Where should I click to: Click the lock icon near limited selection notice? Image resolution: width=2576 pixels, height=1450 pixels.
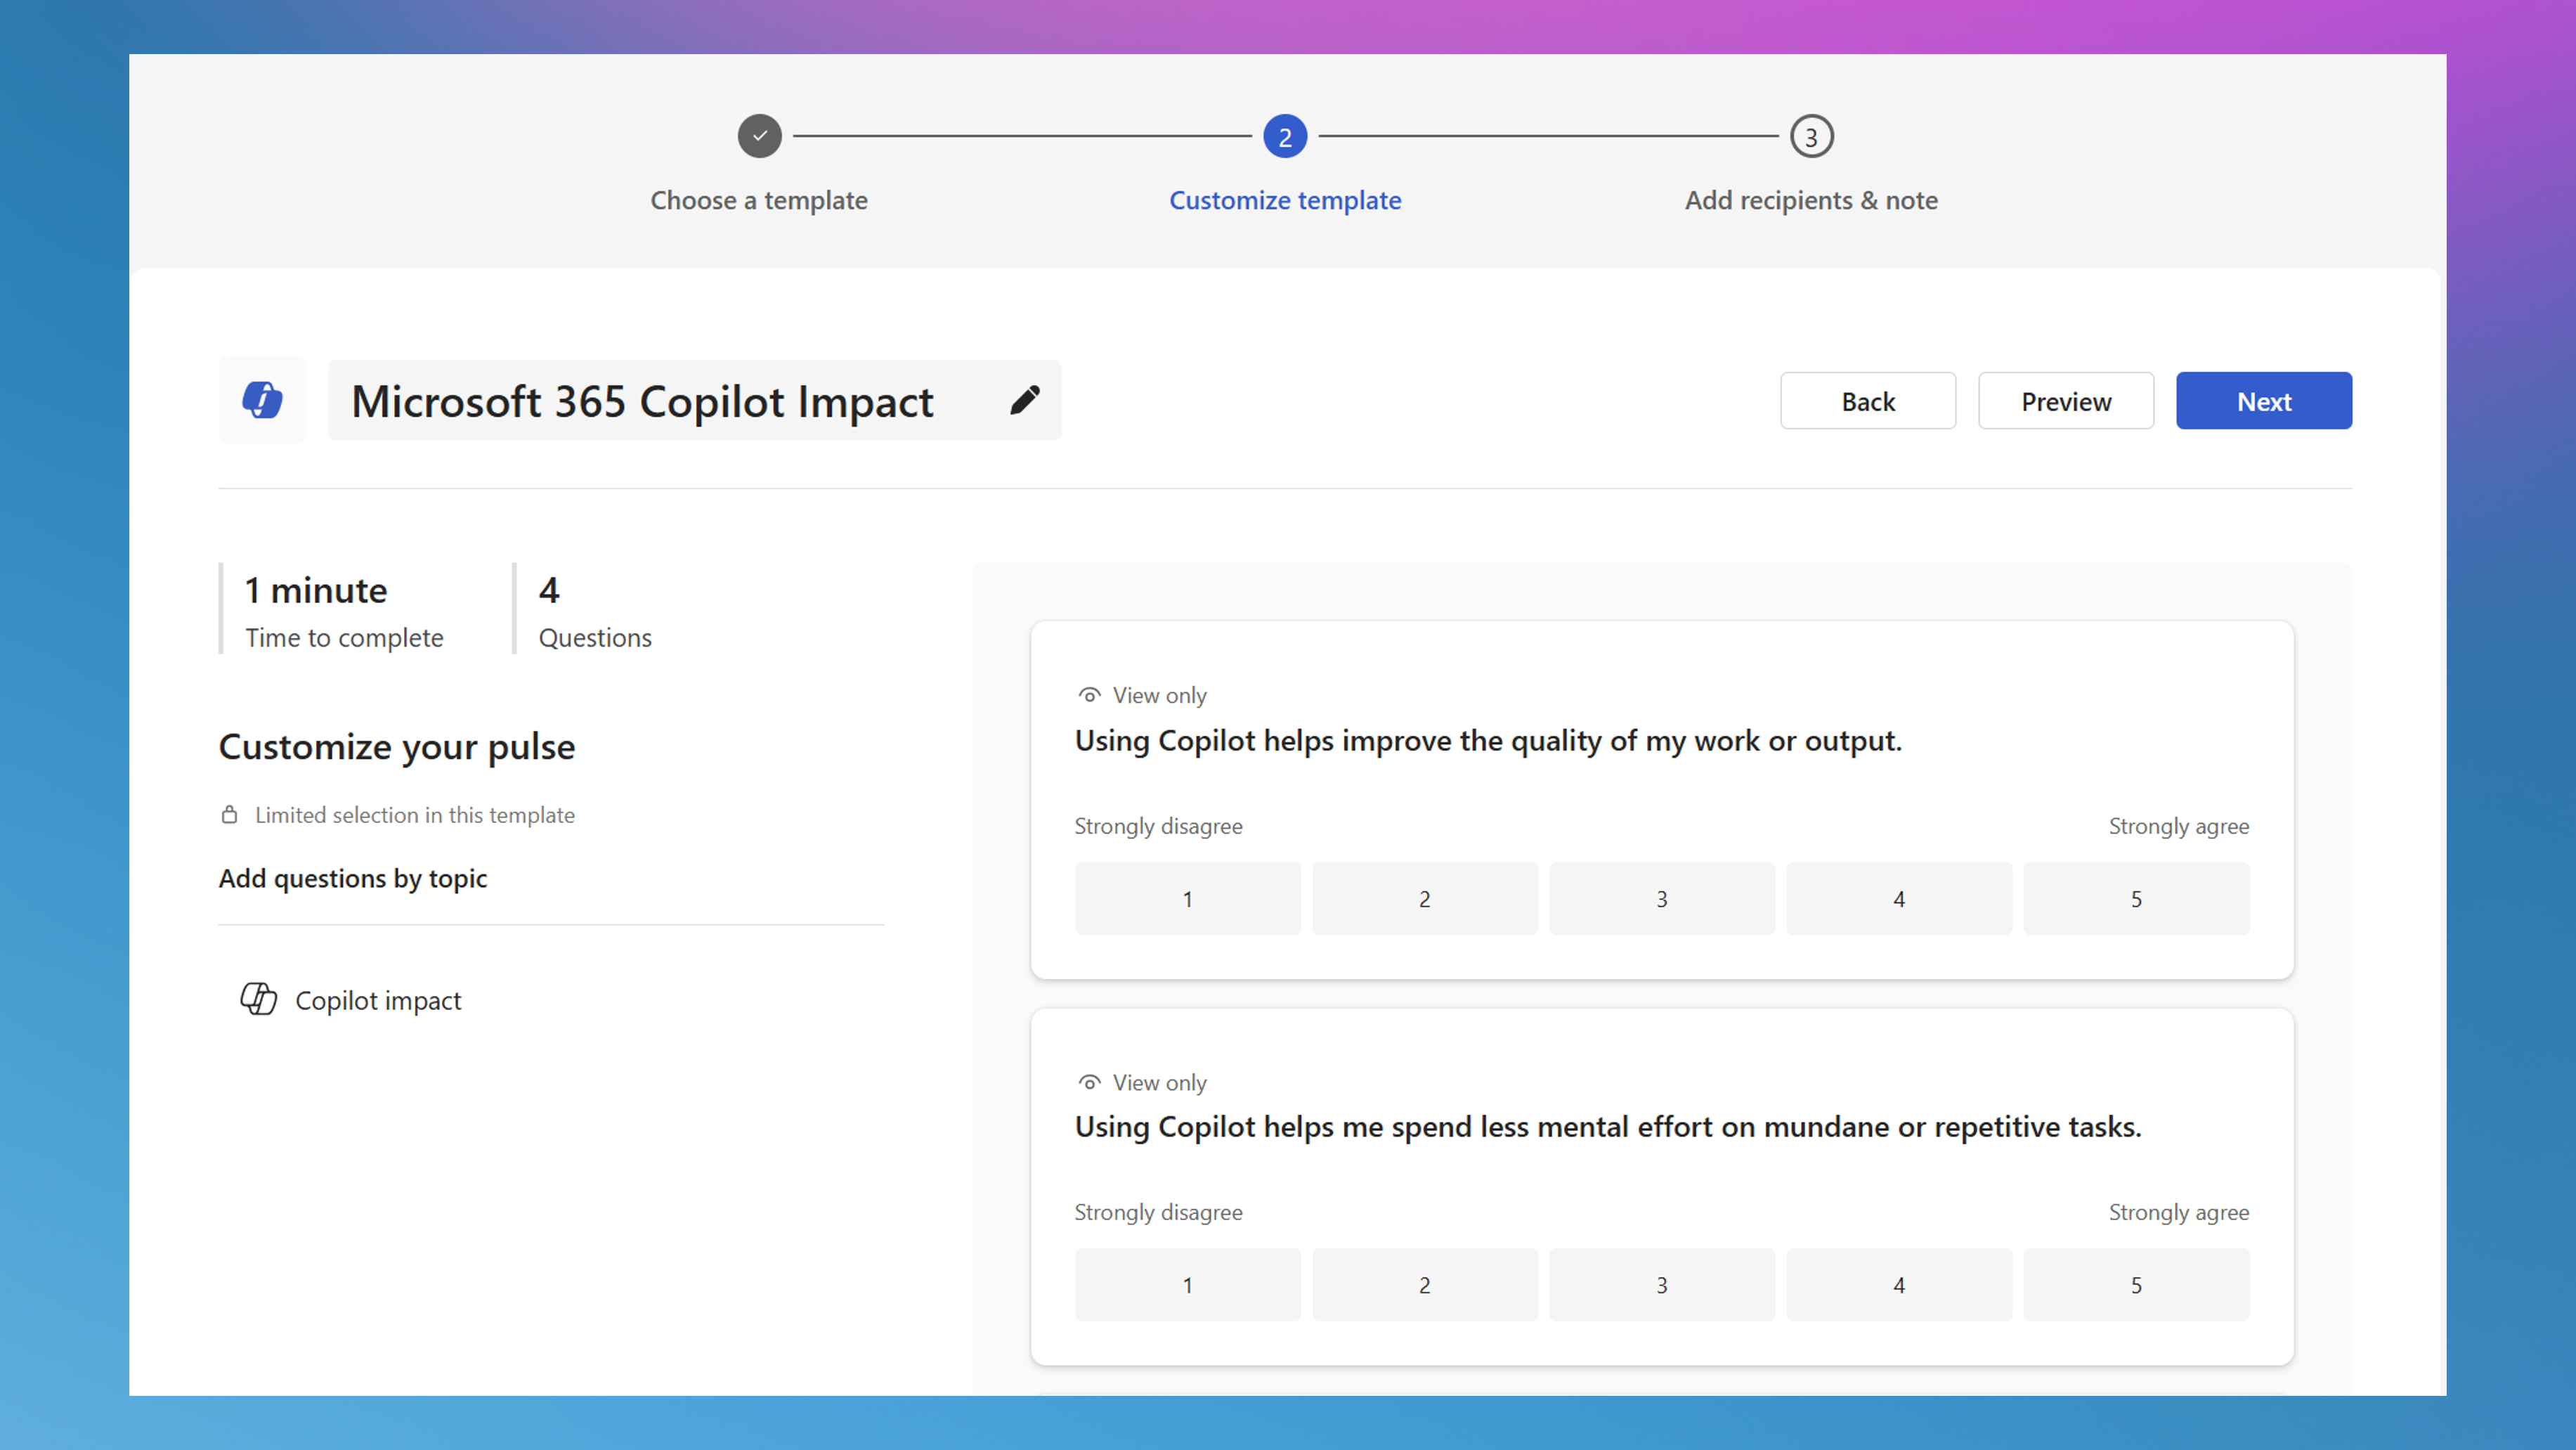point(229,815)
